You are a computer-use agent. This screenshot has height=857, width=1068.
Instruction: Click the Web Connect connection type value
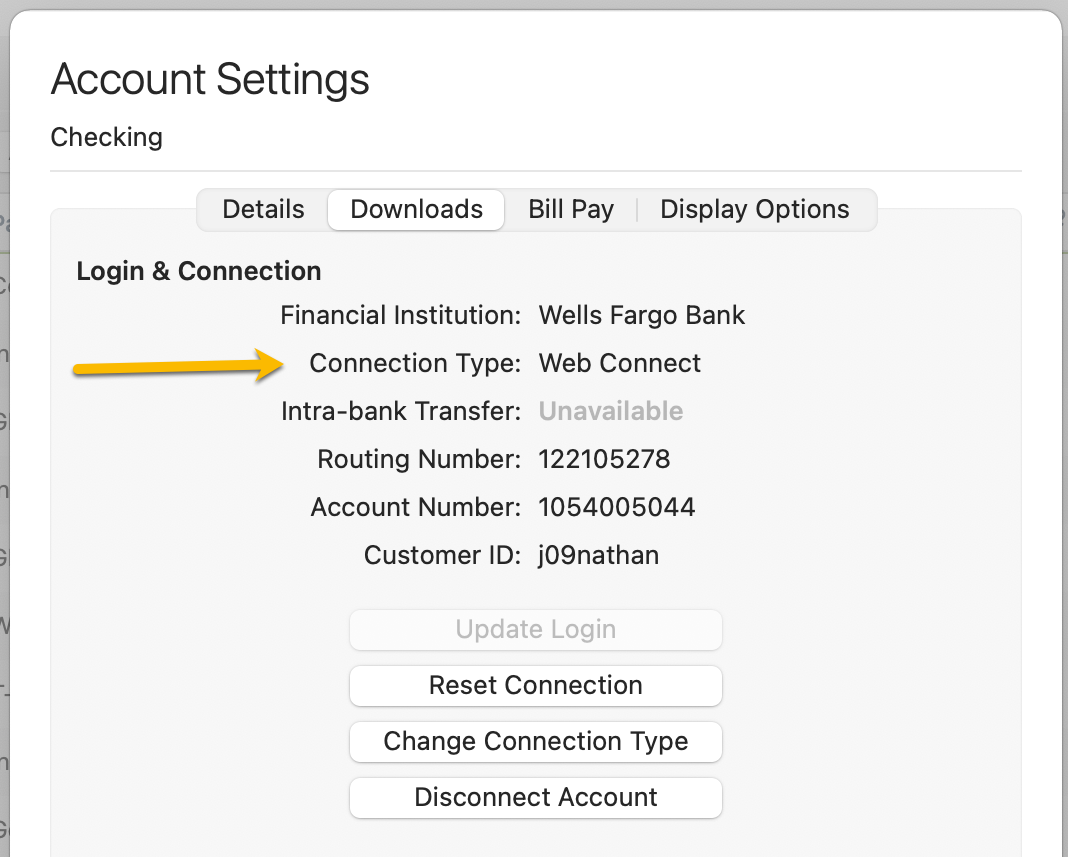[x=620, y=364]
